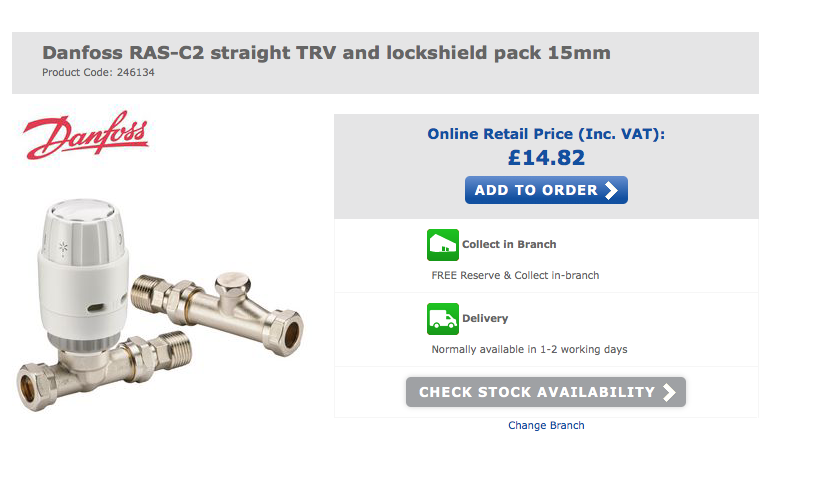Viewport: 830px width, 492px height.
Task: Click the green Delivery truck icon
Action: click(x=443, y=319)
